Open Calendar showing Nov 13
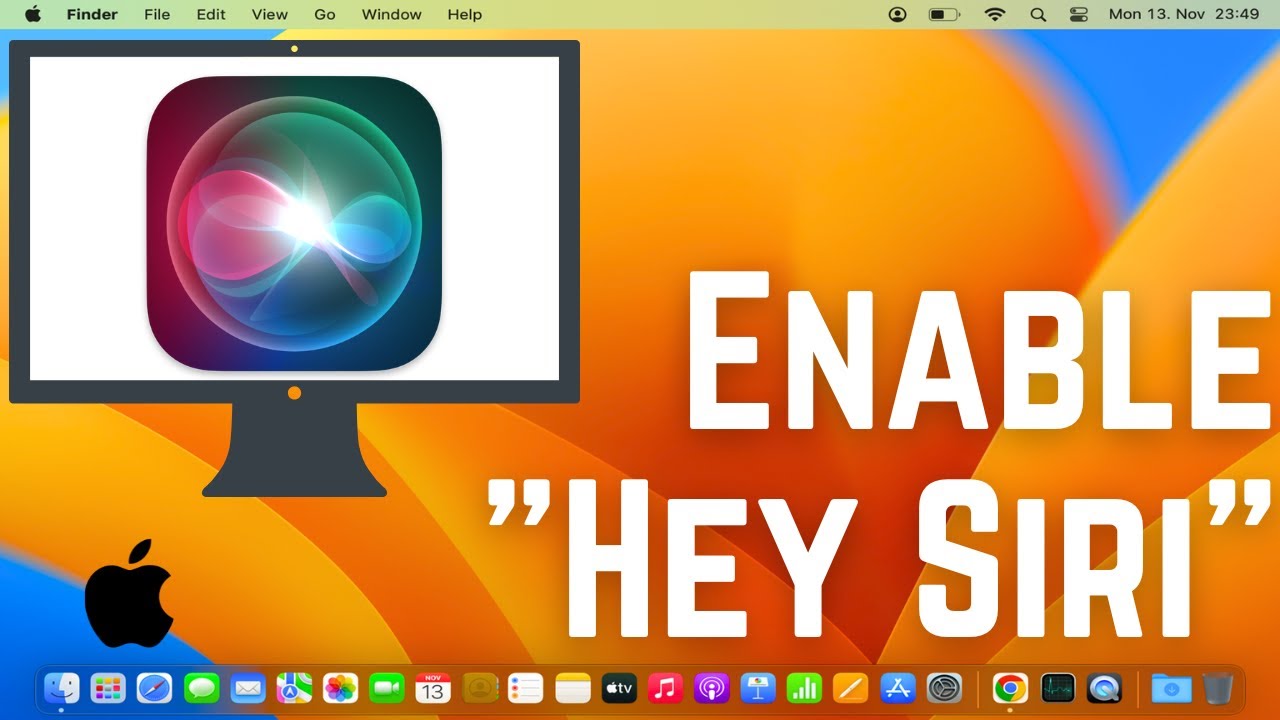This screenshot has height=720, width=1280. [x=433, y=688]
